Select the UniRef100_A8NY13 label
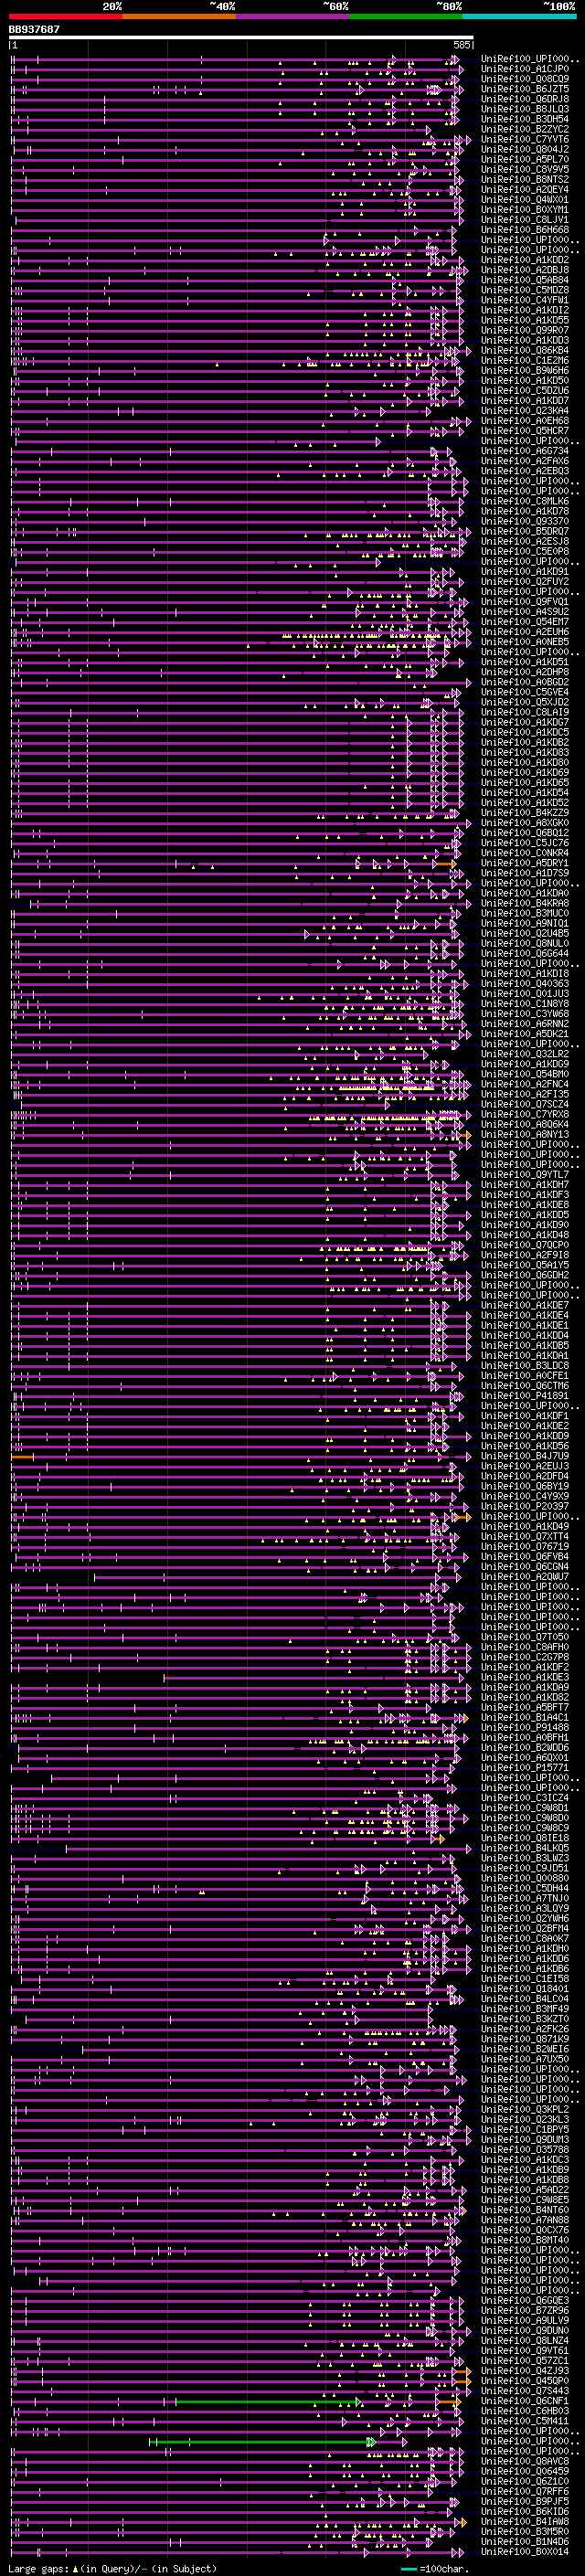This screenshot has height=2576, width=585. [x=525, y=1134]
